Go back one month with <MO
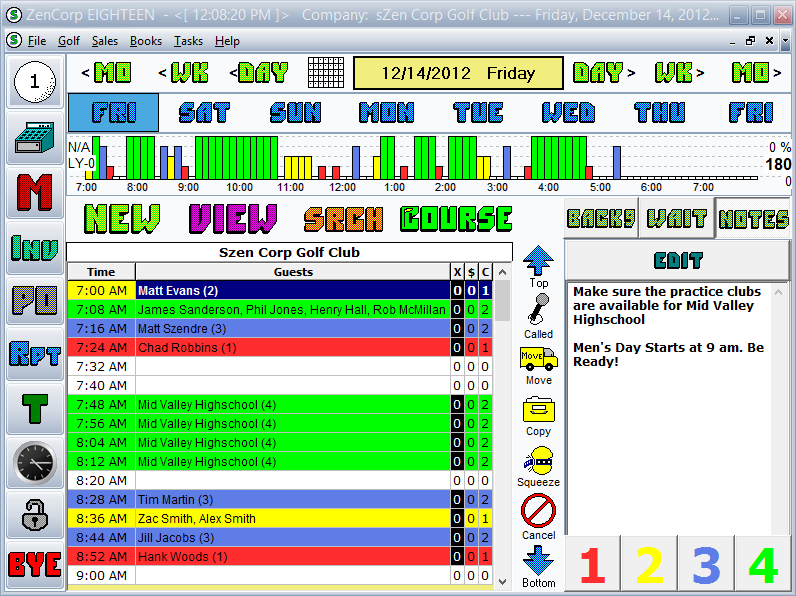 point(106,73)
